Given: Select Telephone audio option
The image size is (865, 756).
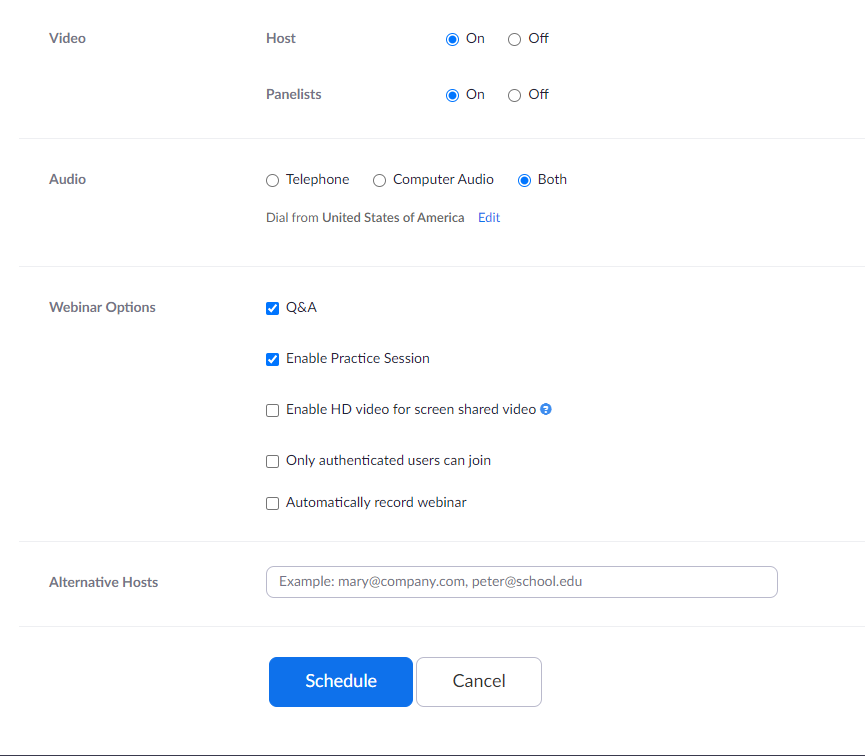Looking at the screenshot, I should pos(272,181).
